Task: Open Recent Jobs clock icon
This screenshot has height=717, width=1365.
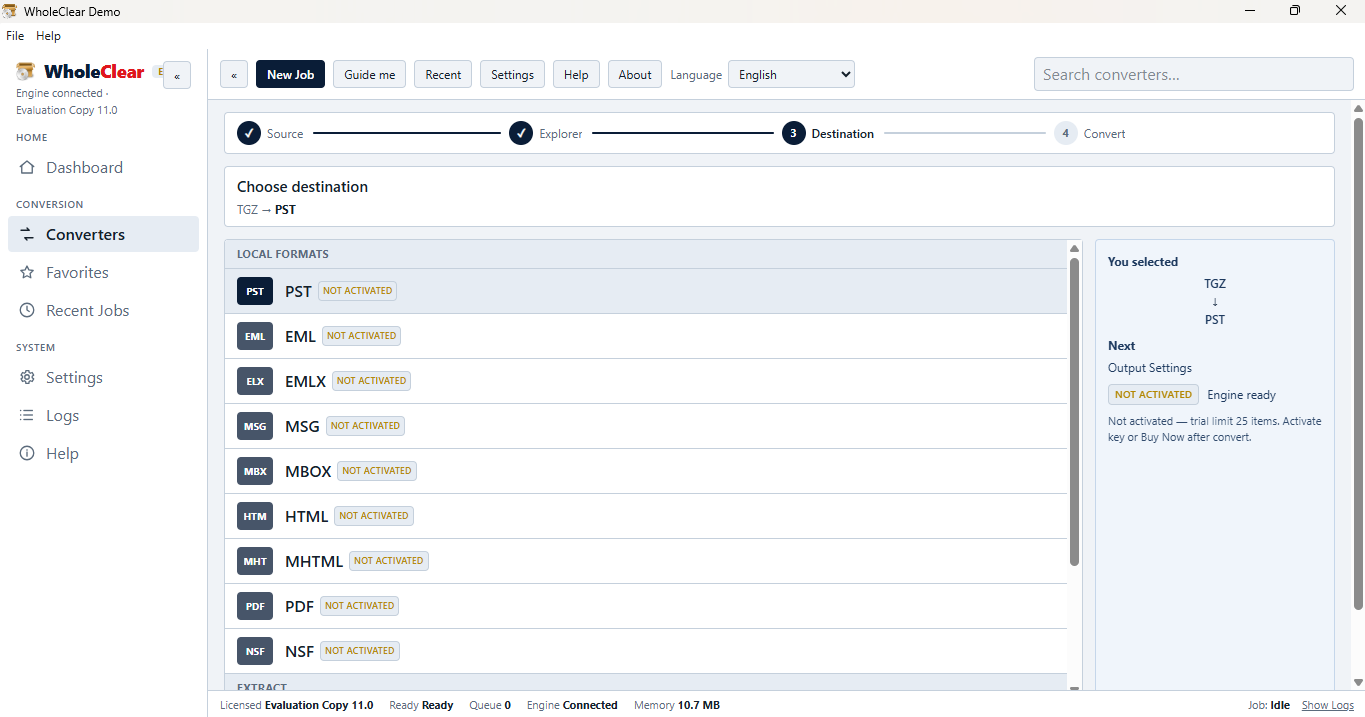Action: pos(28,311)
